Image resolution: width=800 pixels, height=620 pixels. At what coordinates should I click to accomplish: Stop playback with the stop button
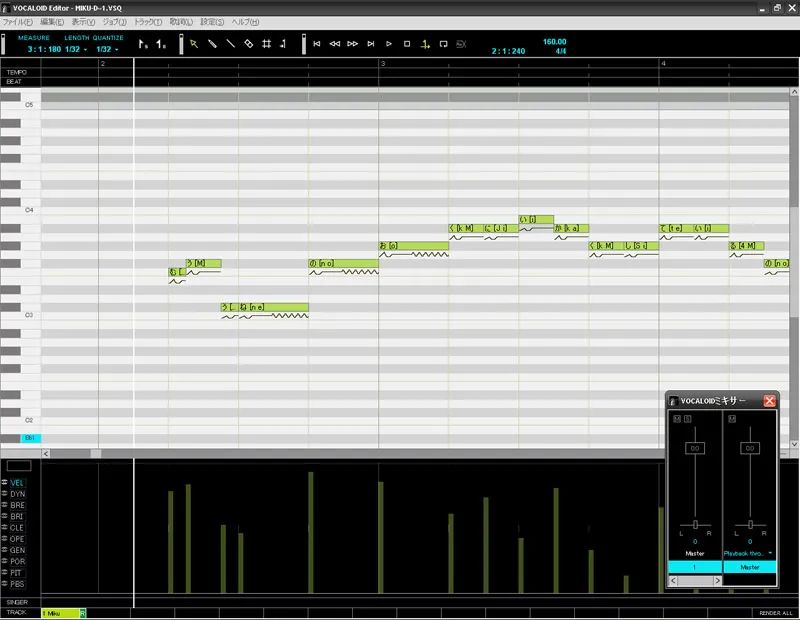pos(407,44)
